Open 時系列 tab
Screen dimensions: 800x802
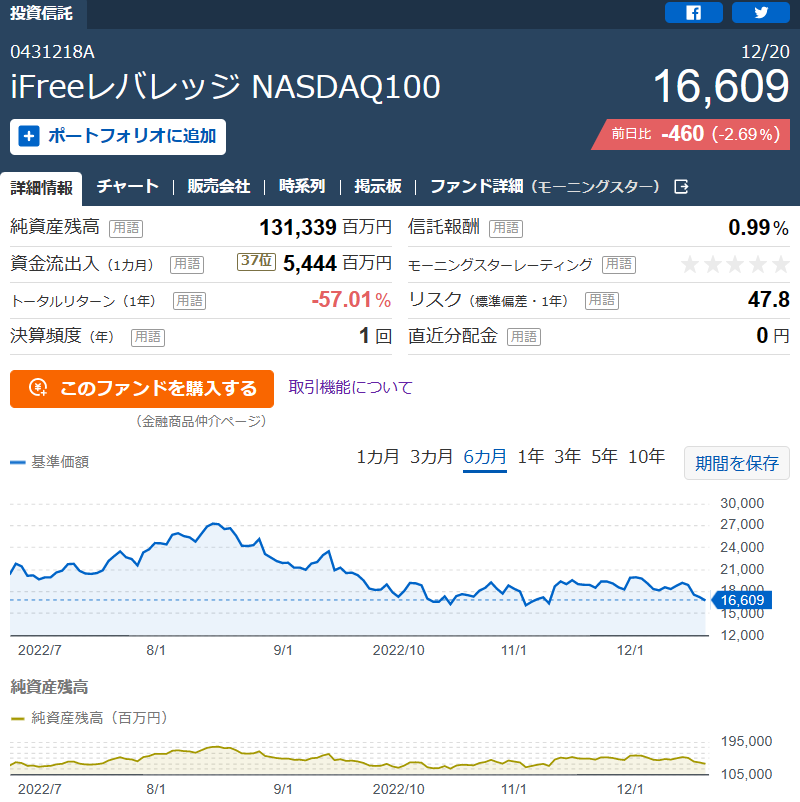click(302, 187)
